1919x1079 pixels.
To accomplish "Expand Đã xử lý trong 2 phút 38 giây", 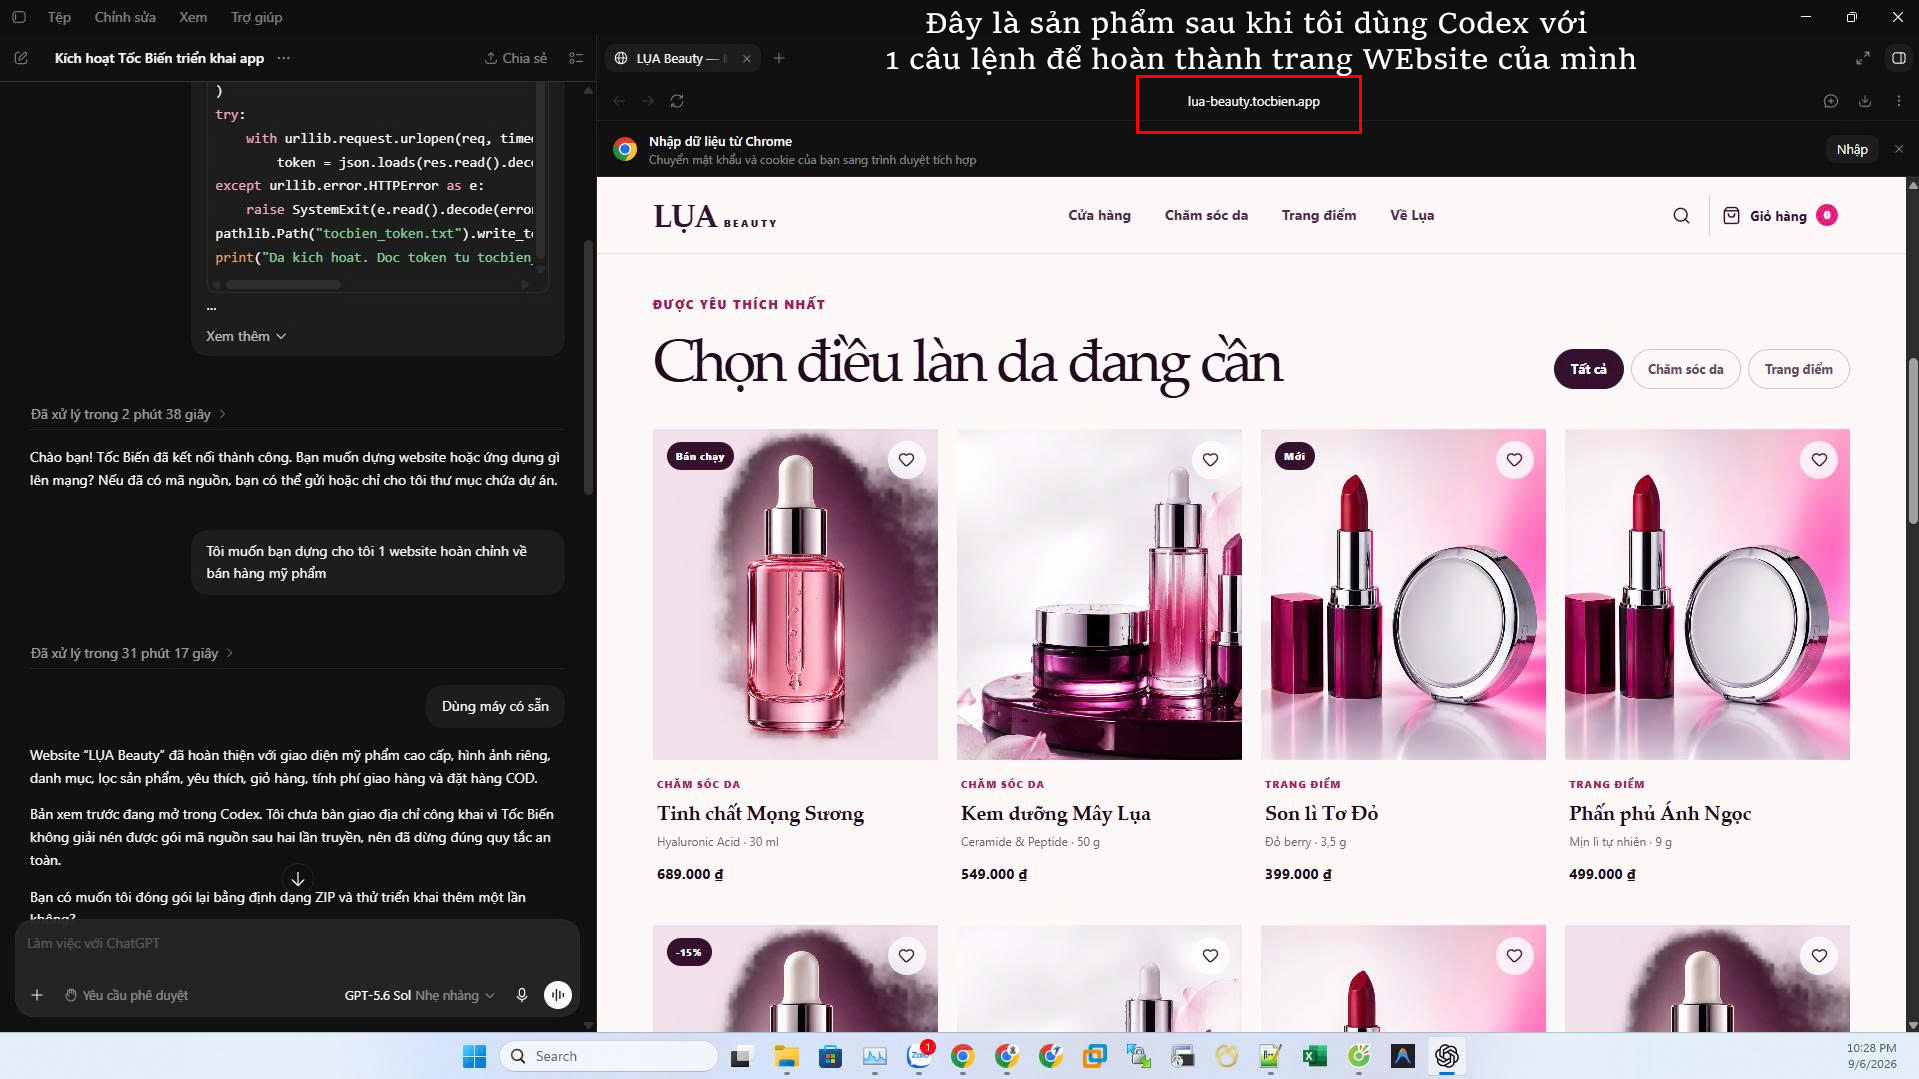I will pyautogui.click(x=128, y=414).
